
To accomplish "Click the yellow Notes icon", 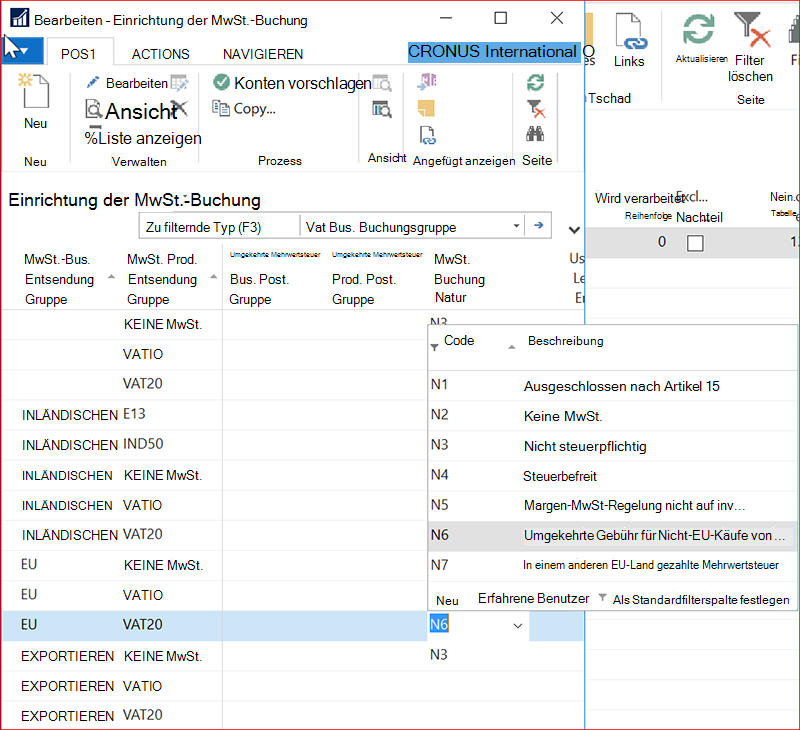I will coord(426,108).
